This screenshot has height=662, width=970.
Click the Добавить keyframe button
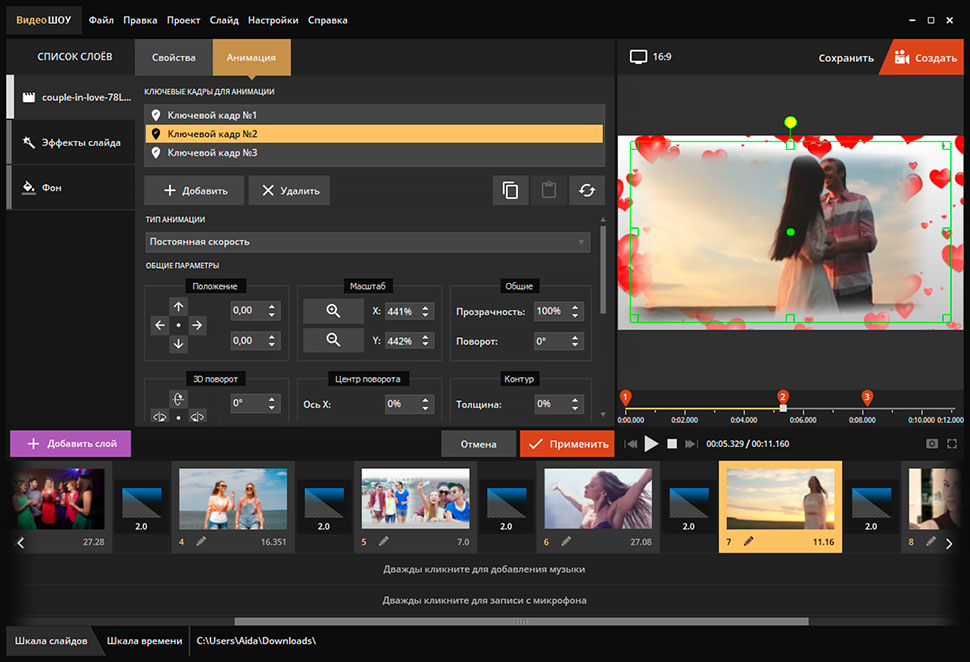click(195, 191)
